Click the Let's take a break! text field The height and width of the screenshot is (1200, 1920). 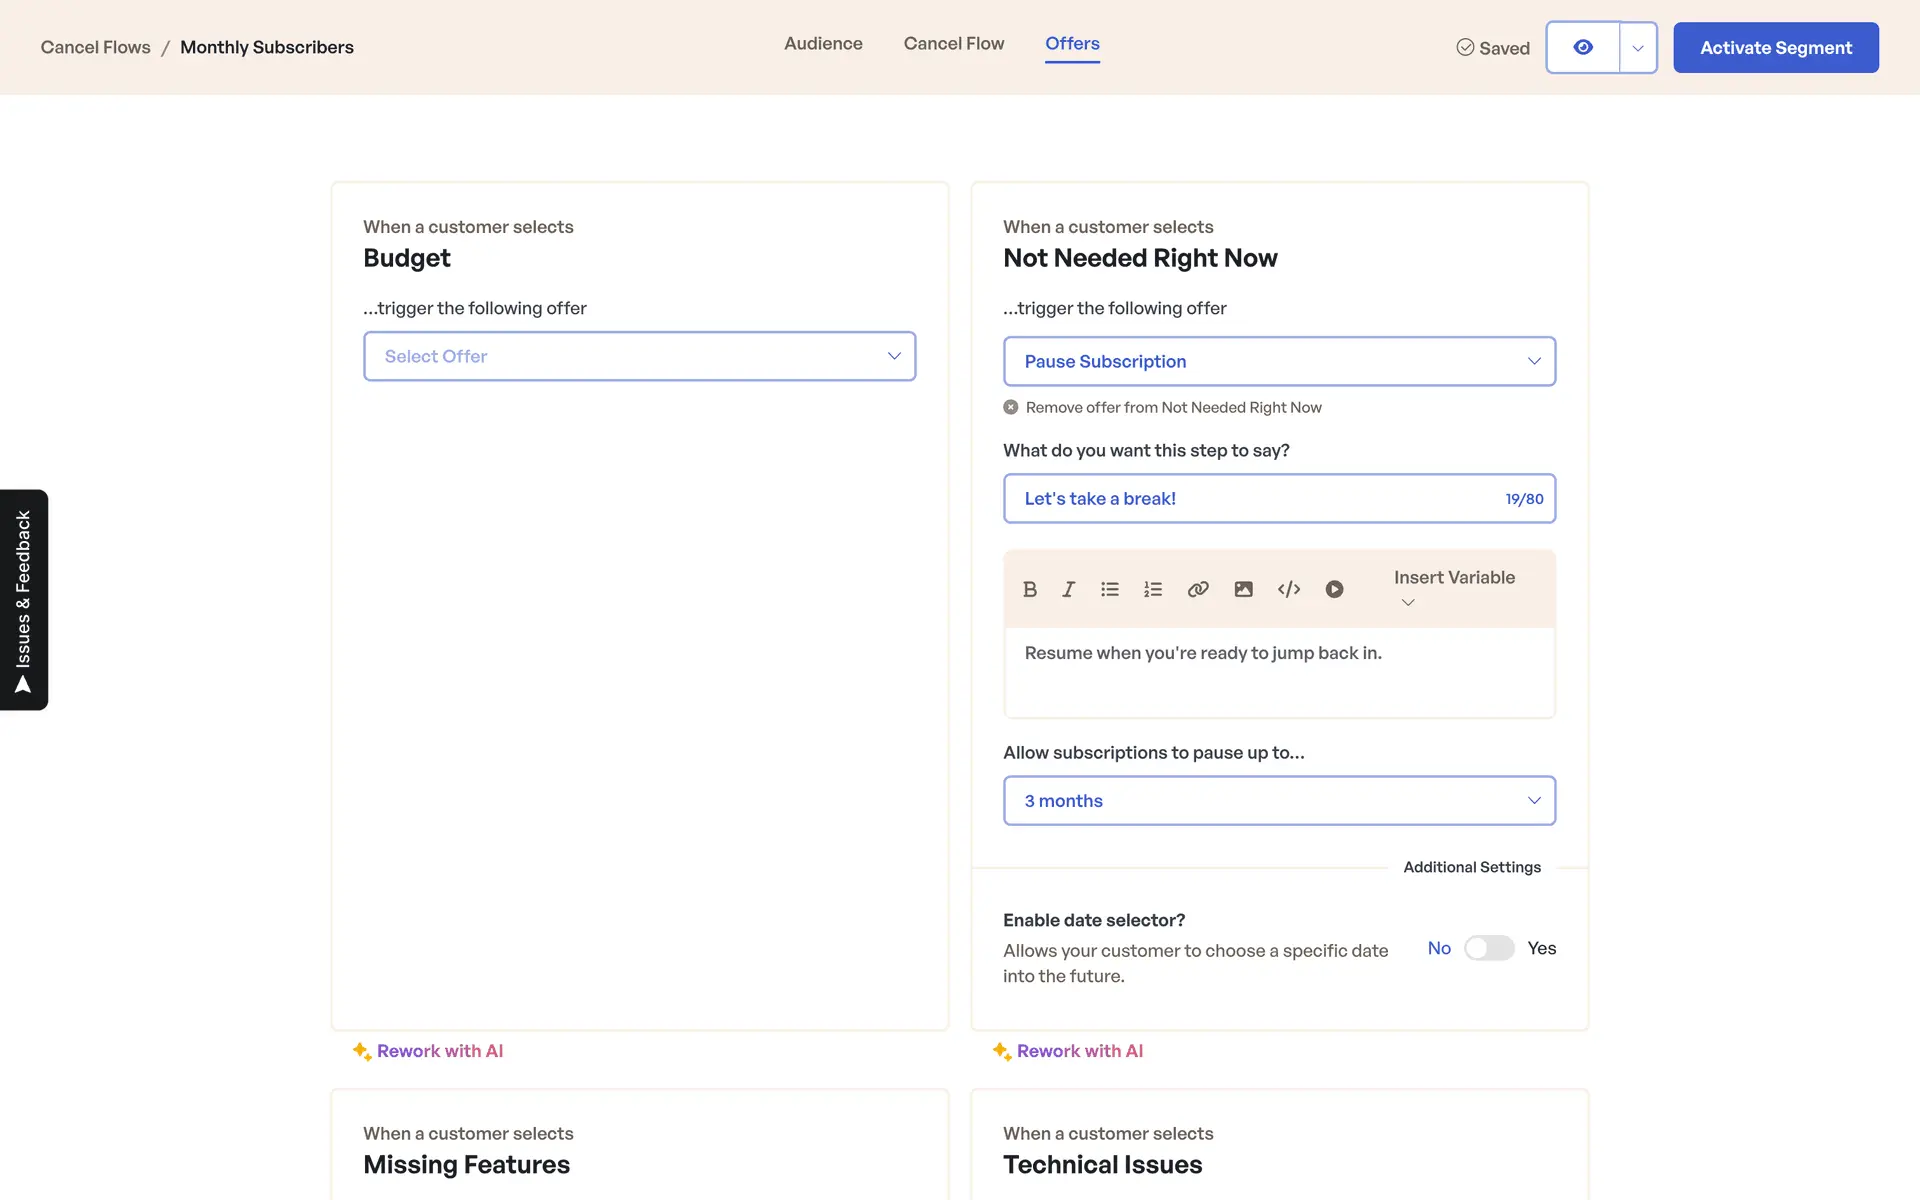(x=1250, y=498)
